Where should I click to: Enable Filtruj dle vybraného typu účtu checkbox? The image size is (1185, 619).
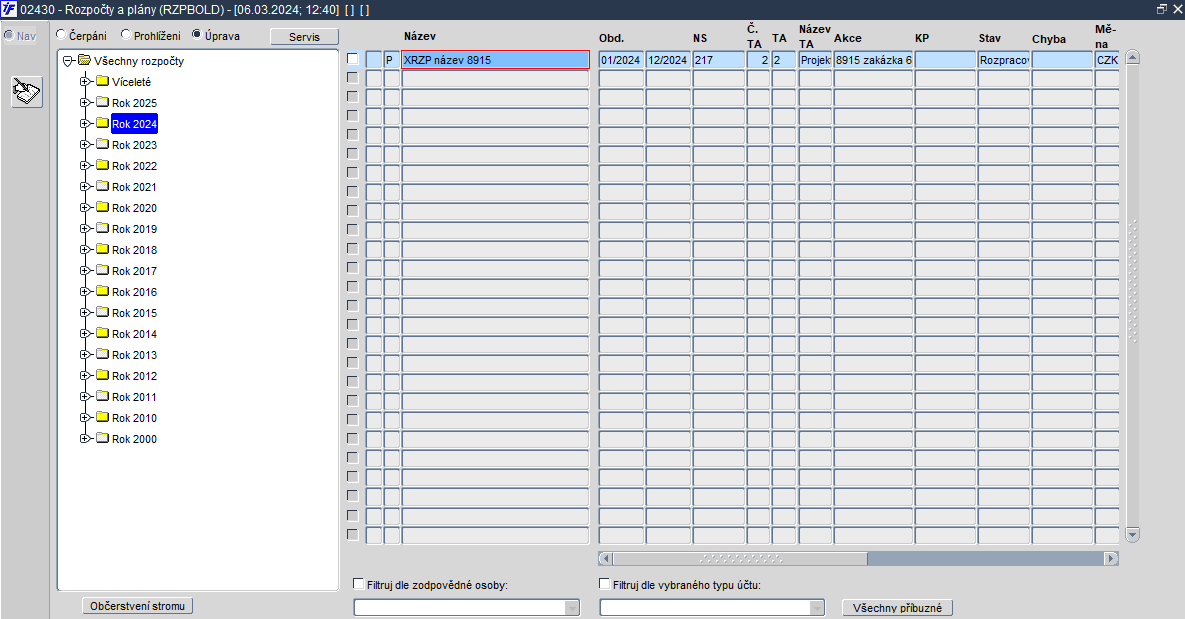tap(604, 583)
